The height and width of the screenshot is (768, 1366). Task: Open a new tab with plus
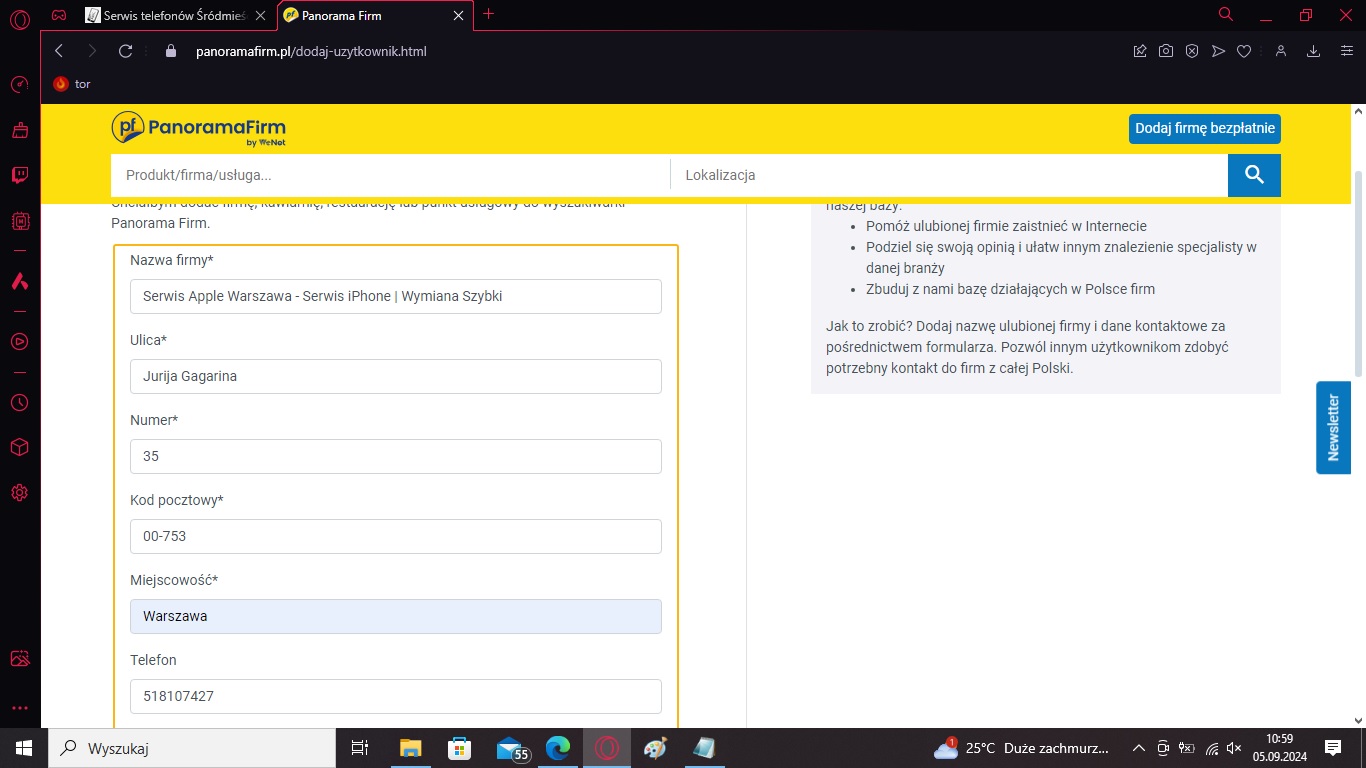[x=488, y=14]
